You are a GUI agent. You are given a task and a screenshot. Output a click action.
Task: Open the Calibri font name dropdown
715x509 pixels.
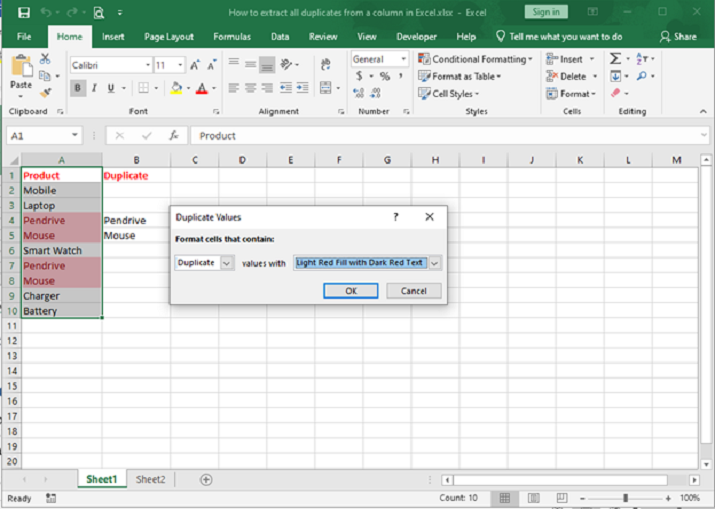point(148,65)
